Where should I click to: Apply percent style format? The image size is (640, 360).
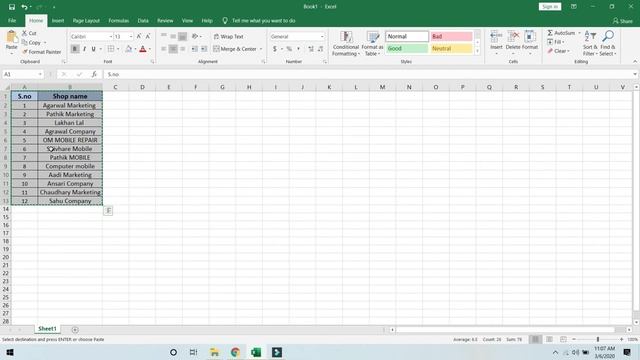click(289, 49)
